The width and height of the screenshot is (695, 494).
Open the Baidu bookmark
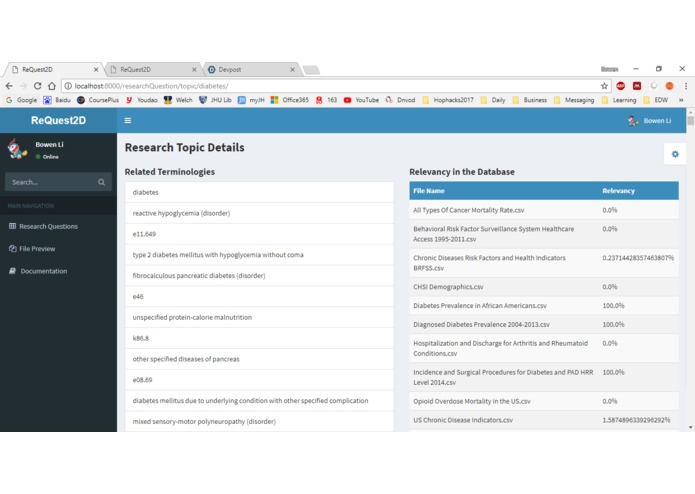[x=57, y=100]
